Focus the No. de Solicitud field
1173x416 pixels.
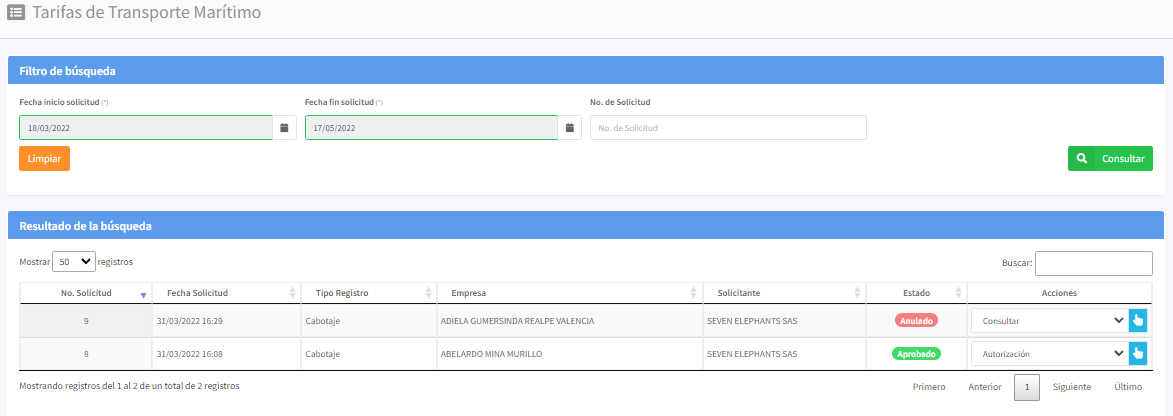(728, 128)
